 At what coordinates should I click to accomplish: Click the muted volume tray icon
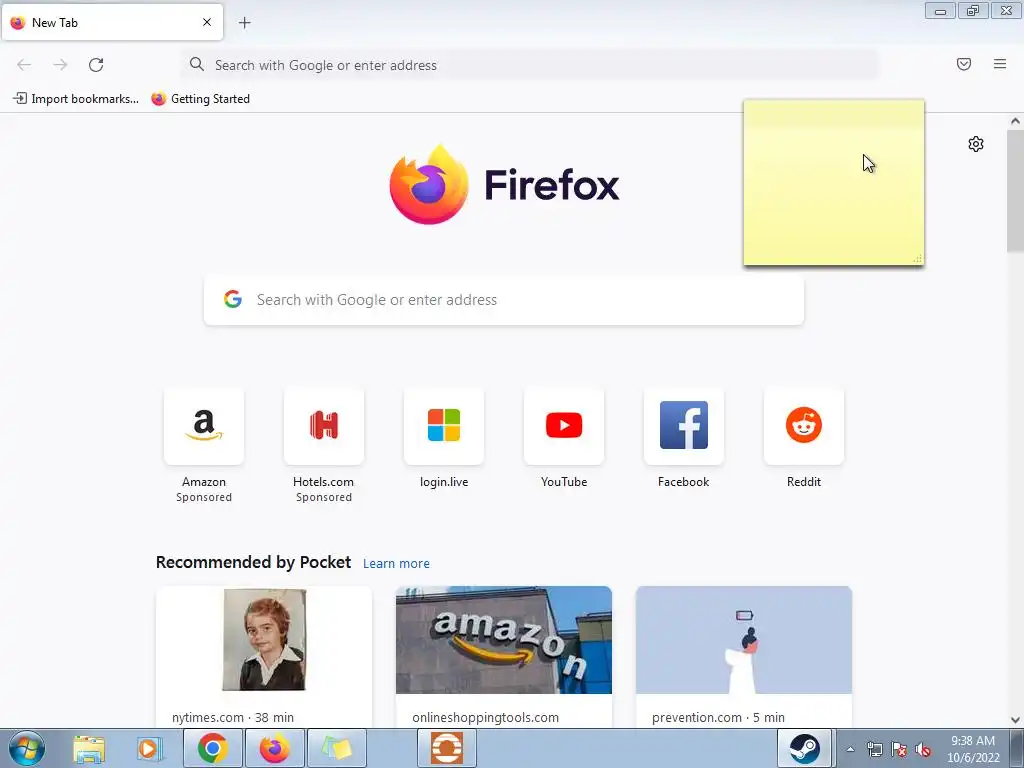coord(923,749)
